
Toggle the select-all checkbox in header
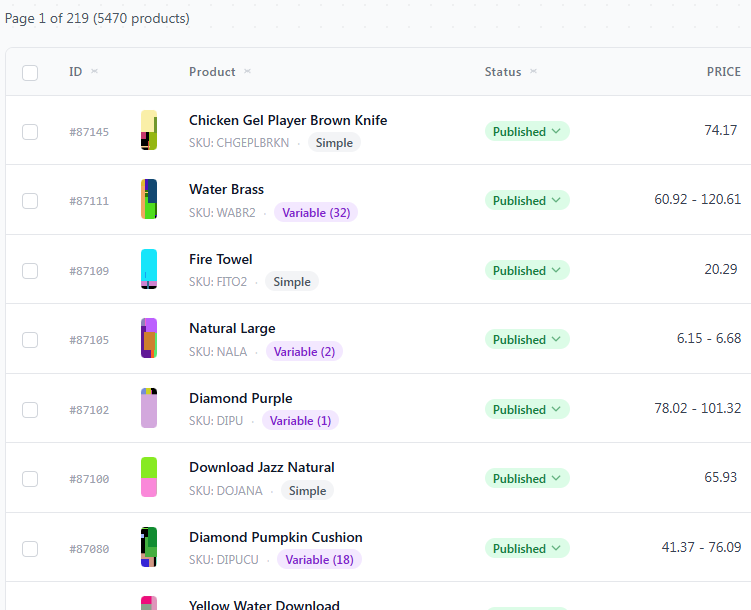coord(30,73)
